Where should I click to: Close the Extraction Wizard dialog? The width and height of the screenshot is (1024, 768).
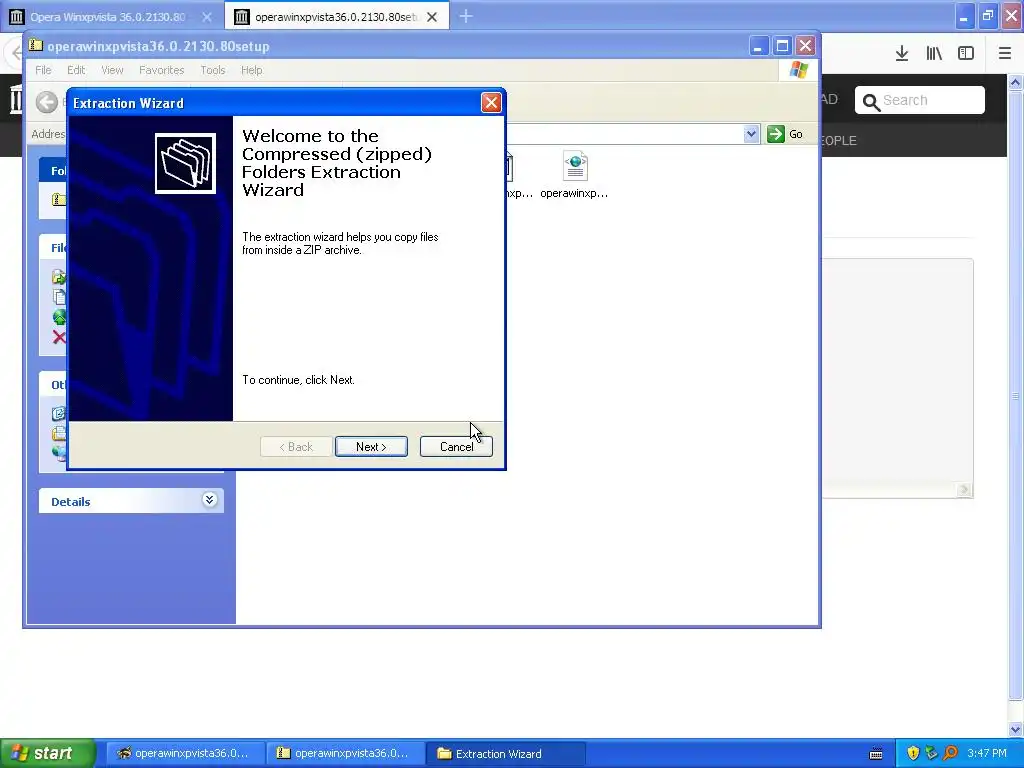pyautogui.click(x=491, y=103)
